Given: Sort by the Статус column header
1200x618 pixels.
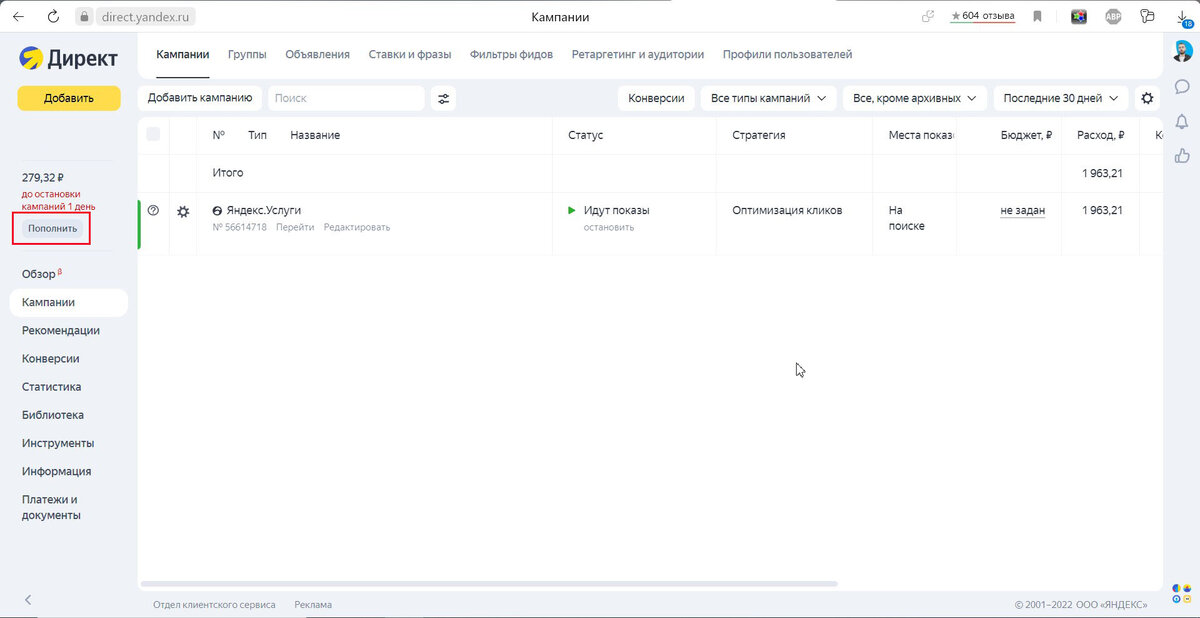Looking at the screenshot, I should pyautogui.click(x=585, y=135).
